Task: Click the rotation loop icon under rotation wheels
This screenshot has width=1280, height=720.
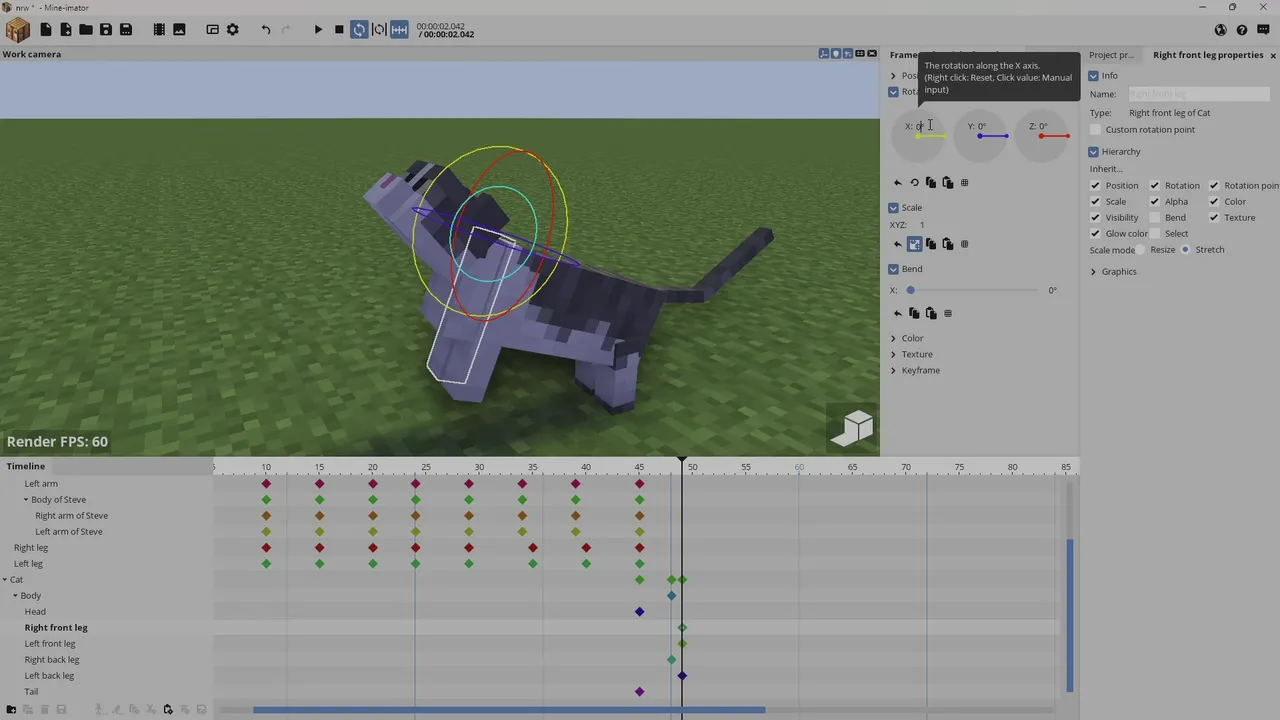Action: point(914,183)
